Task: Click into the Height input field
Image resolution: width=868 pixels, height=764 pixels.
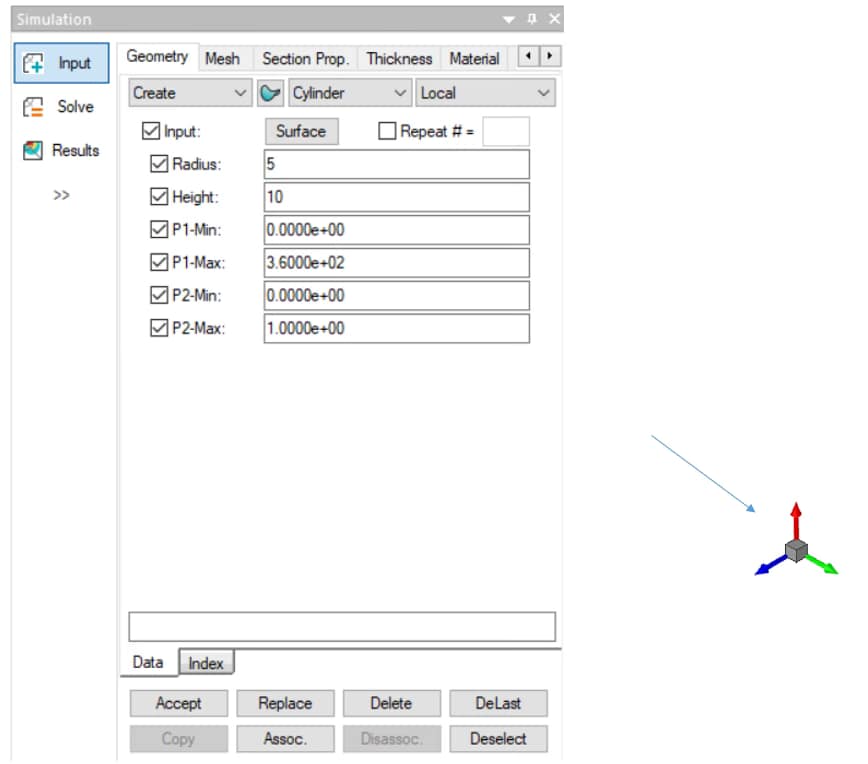Action: tap(396, 197)
